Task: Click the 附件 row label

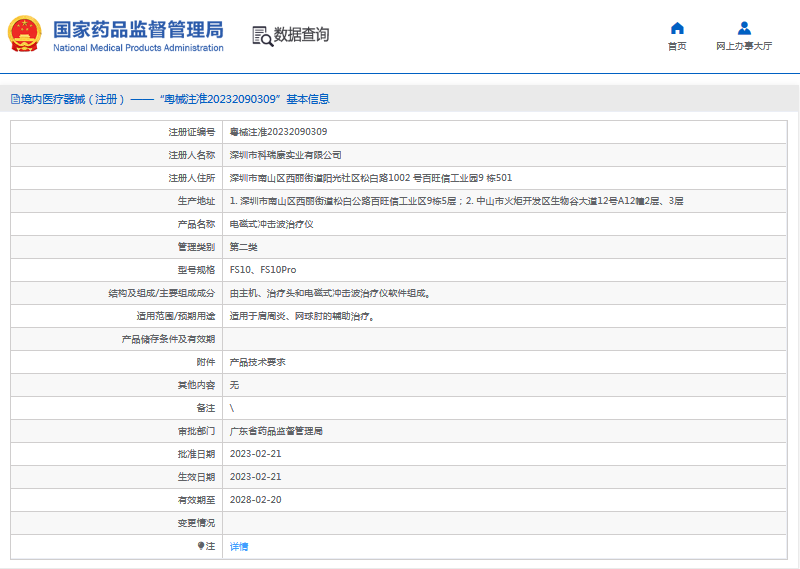Action: 206,362
